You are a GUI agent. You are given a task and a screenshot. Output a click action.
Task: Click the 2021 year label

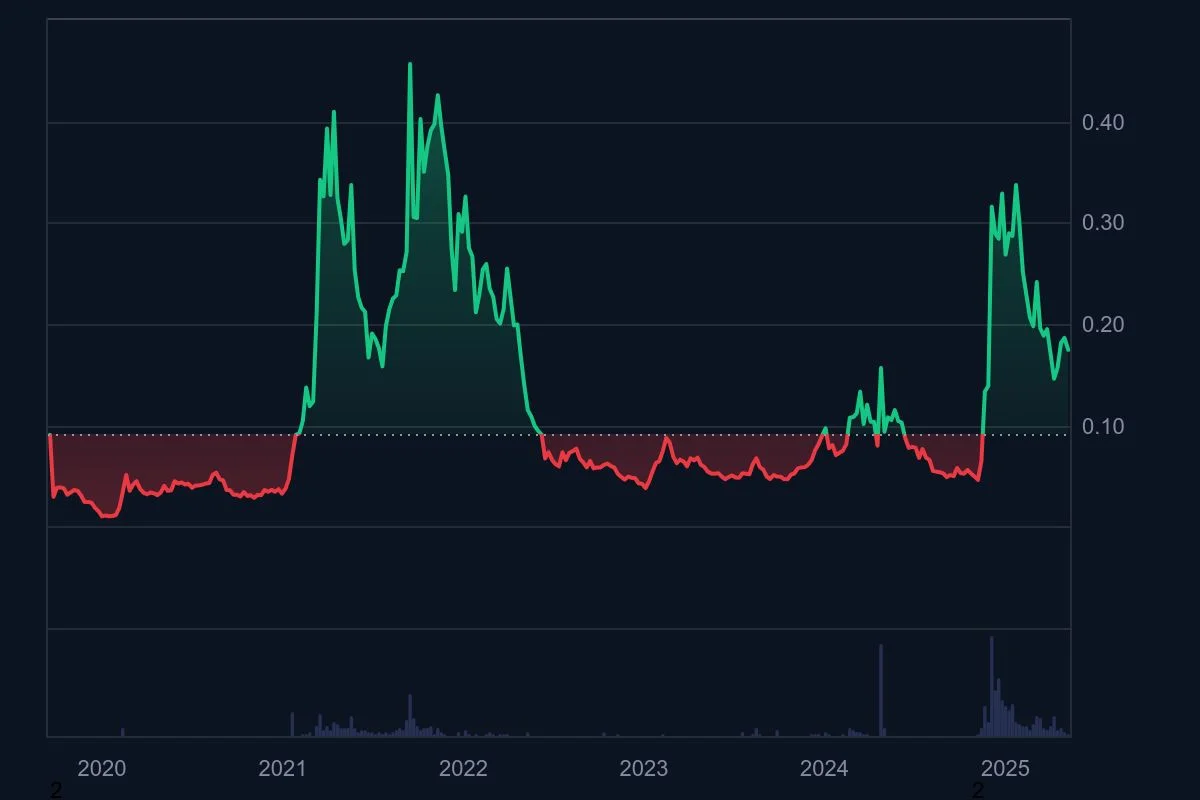click(x=282, y=768)
